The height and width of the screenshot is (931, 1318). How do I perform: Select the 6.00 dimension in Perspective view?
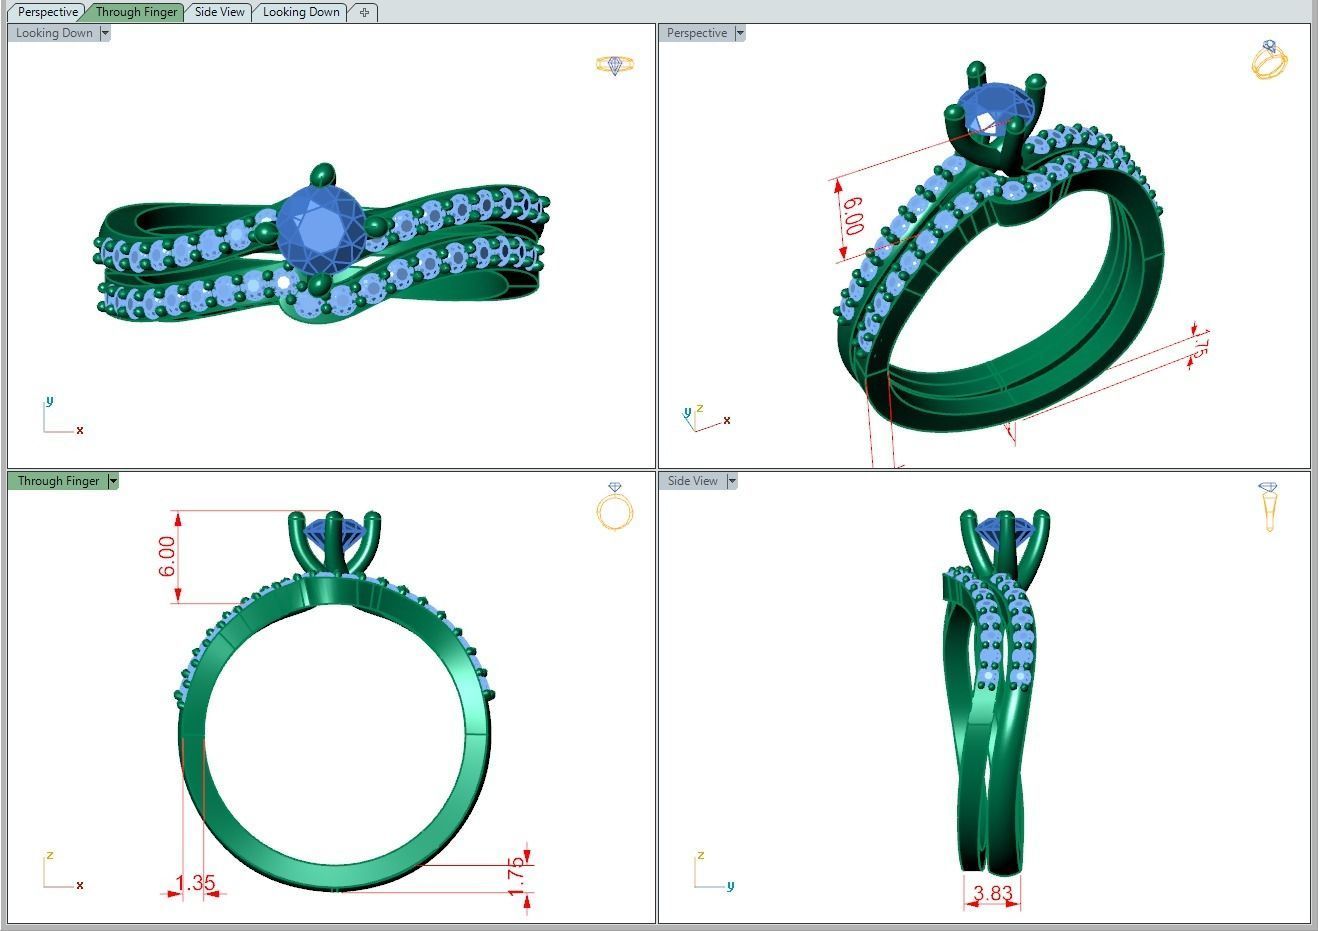click(853, 216)
